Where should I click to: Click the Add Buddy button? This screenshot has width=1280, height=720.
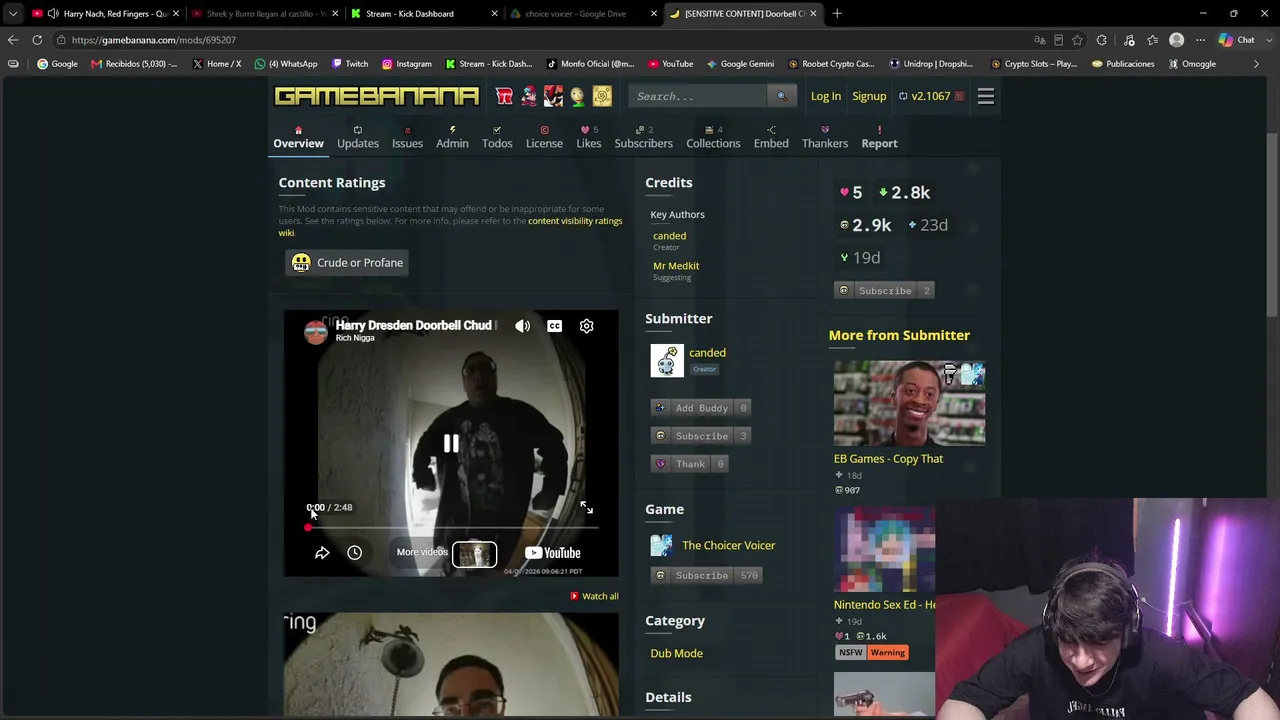point(701,408)
